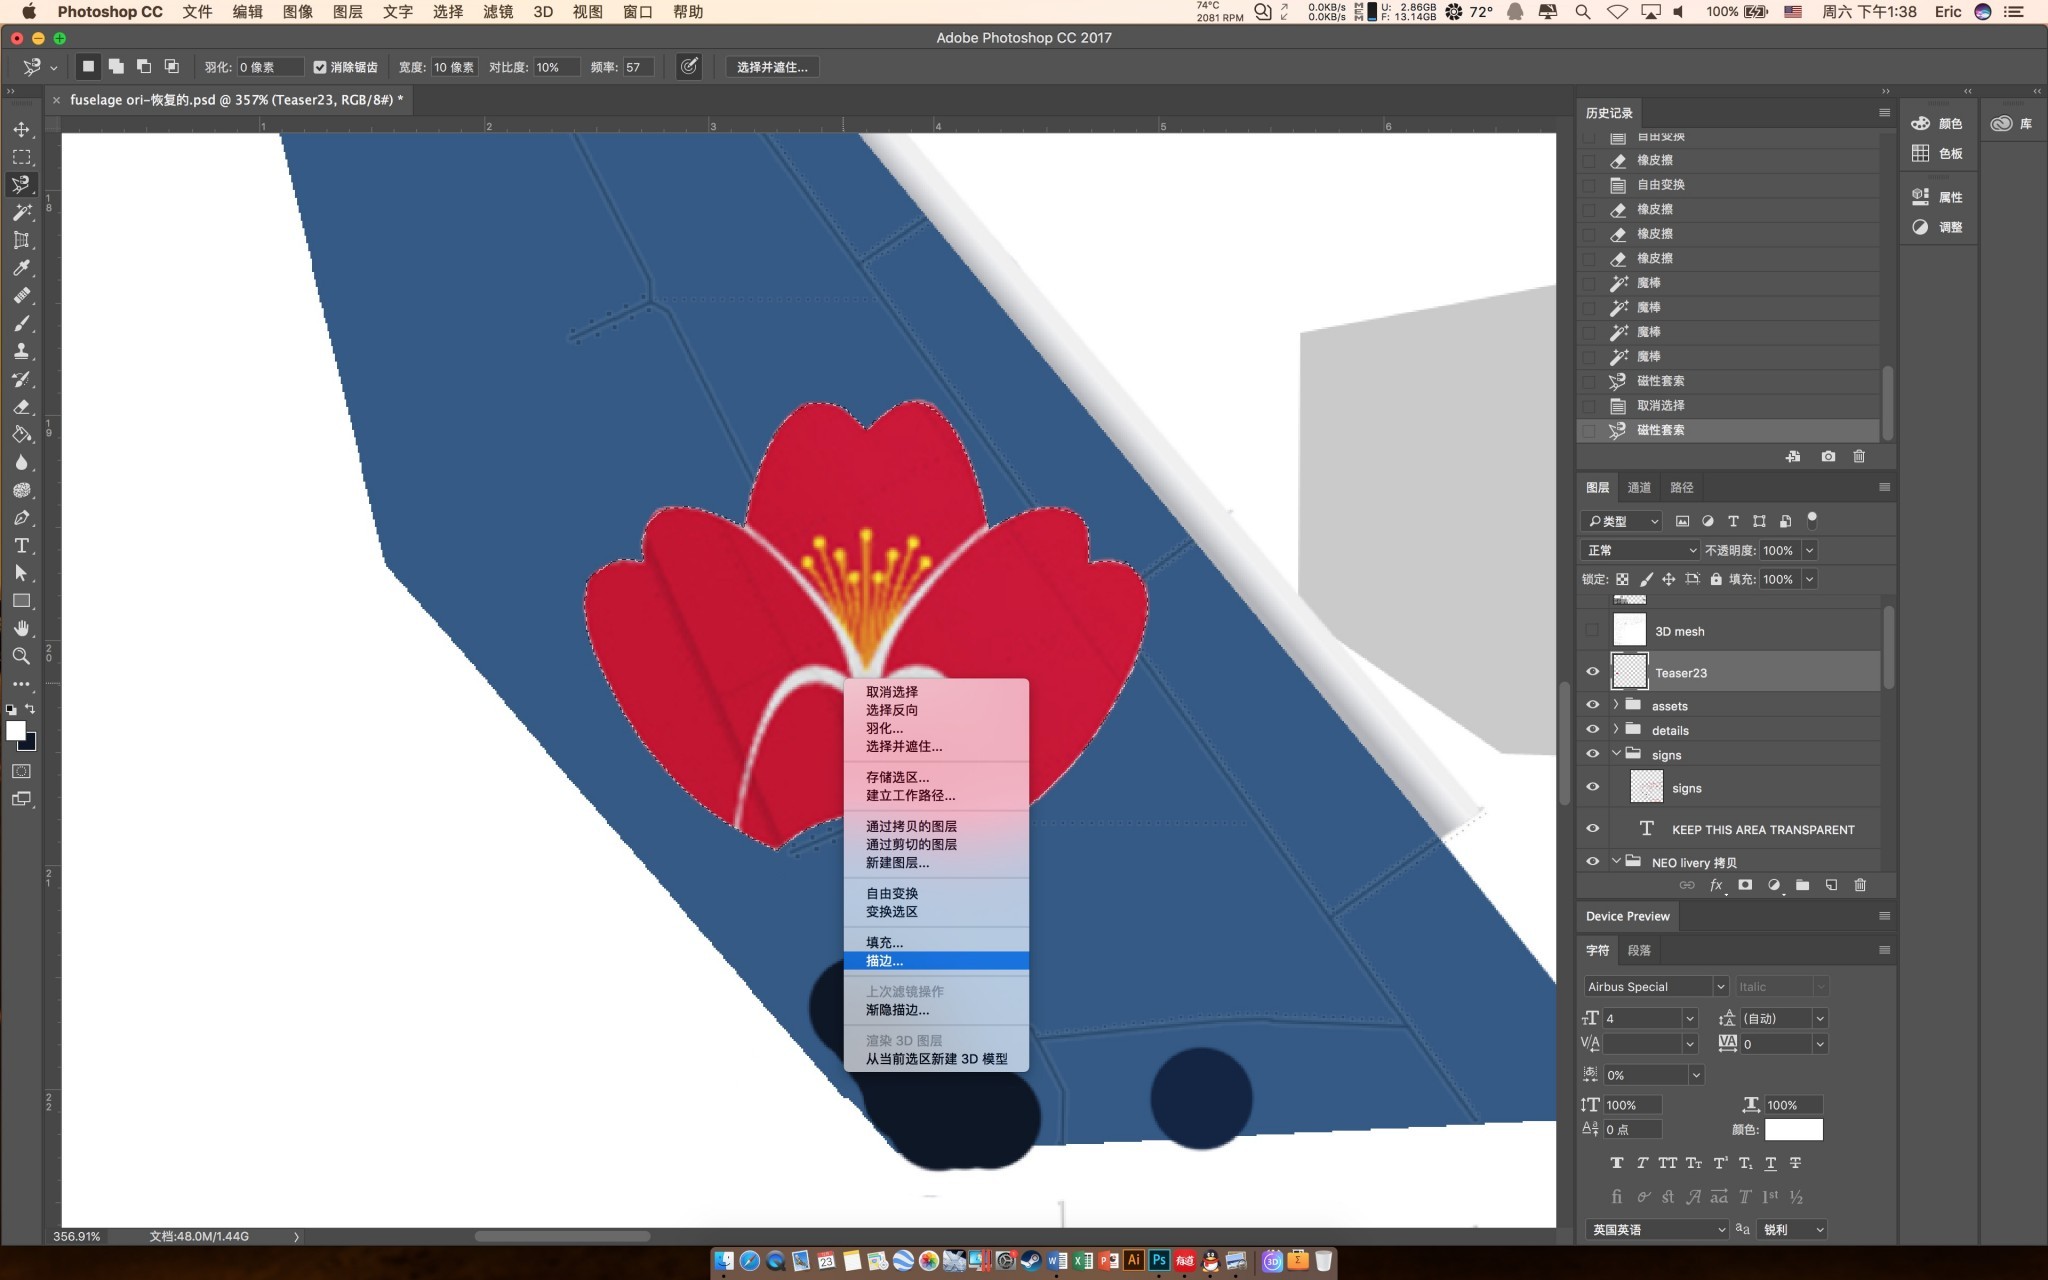Image resolution: width=2048 pixels, height=1280 pixels.
Task: Open the fill percentage dropdown
Action: coord(1809,579)
